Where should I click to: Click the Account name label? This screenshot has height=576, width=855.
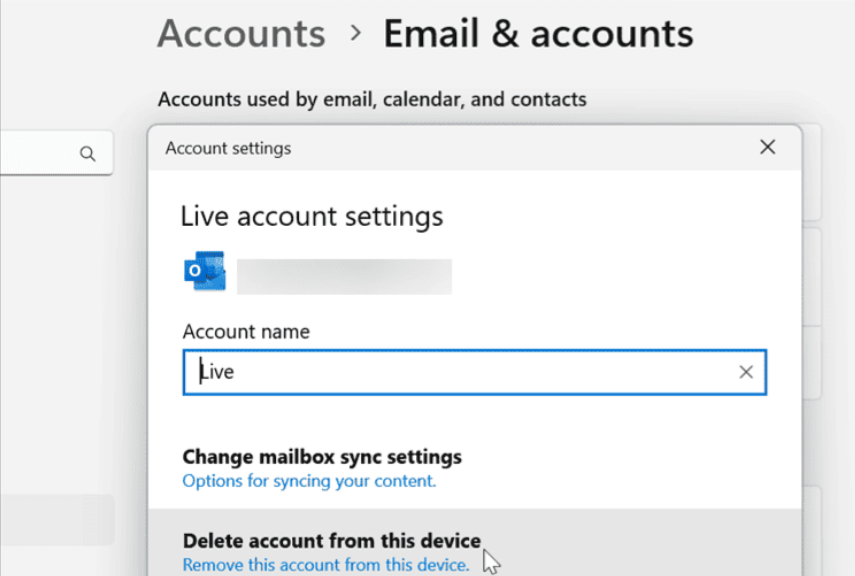(246, 331)
